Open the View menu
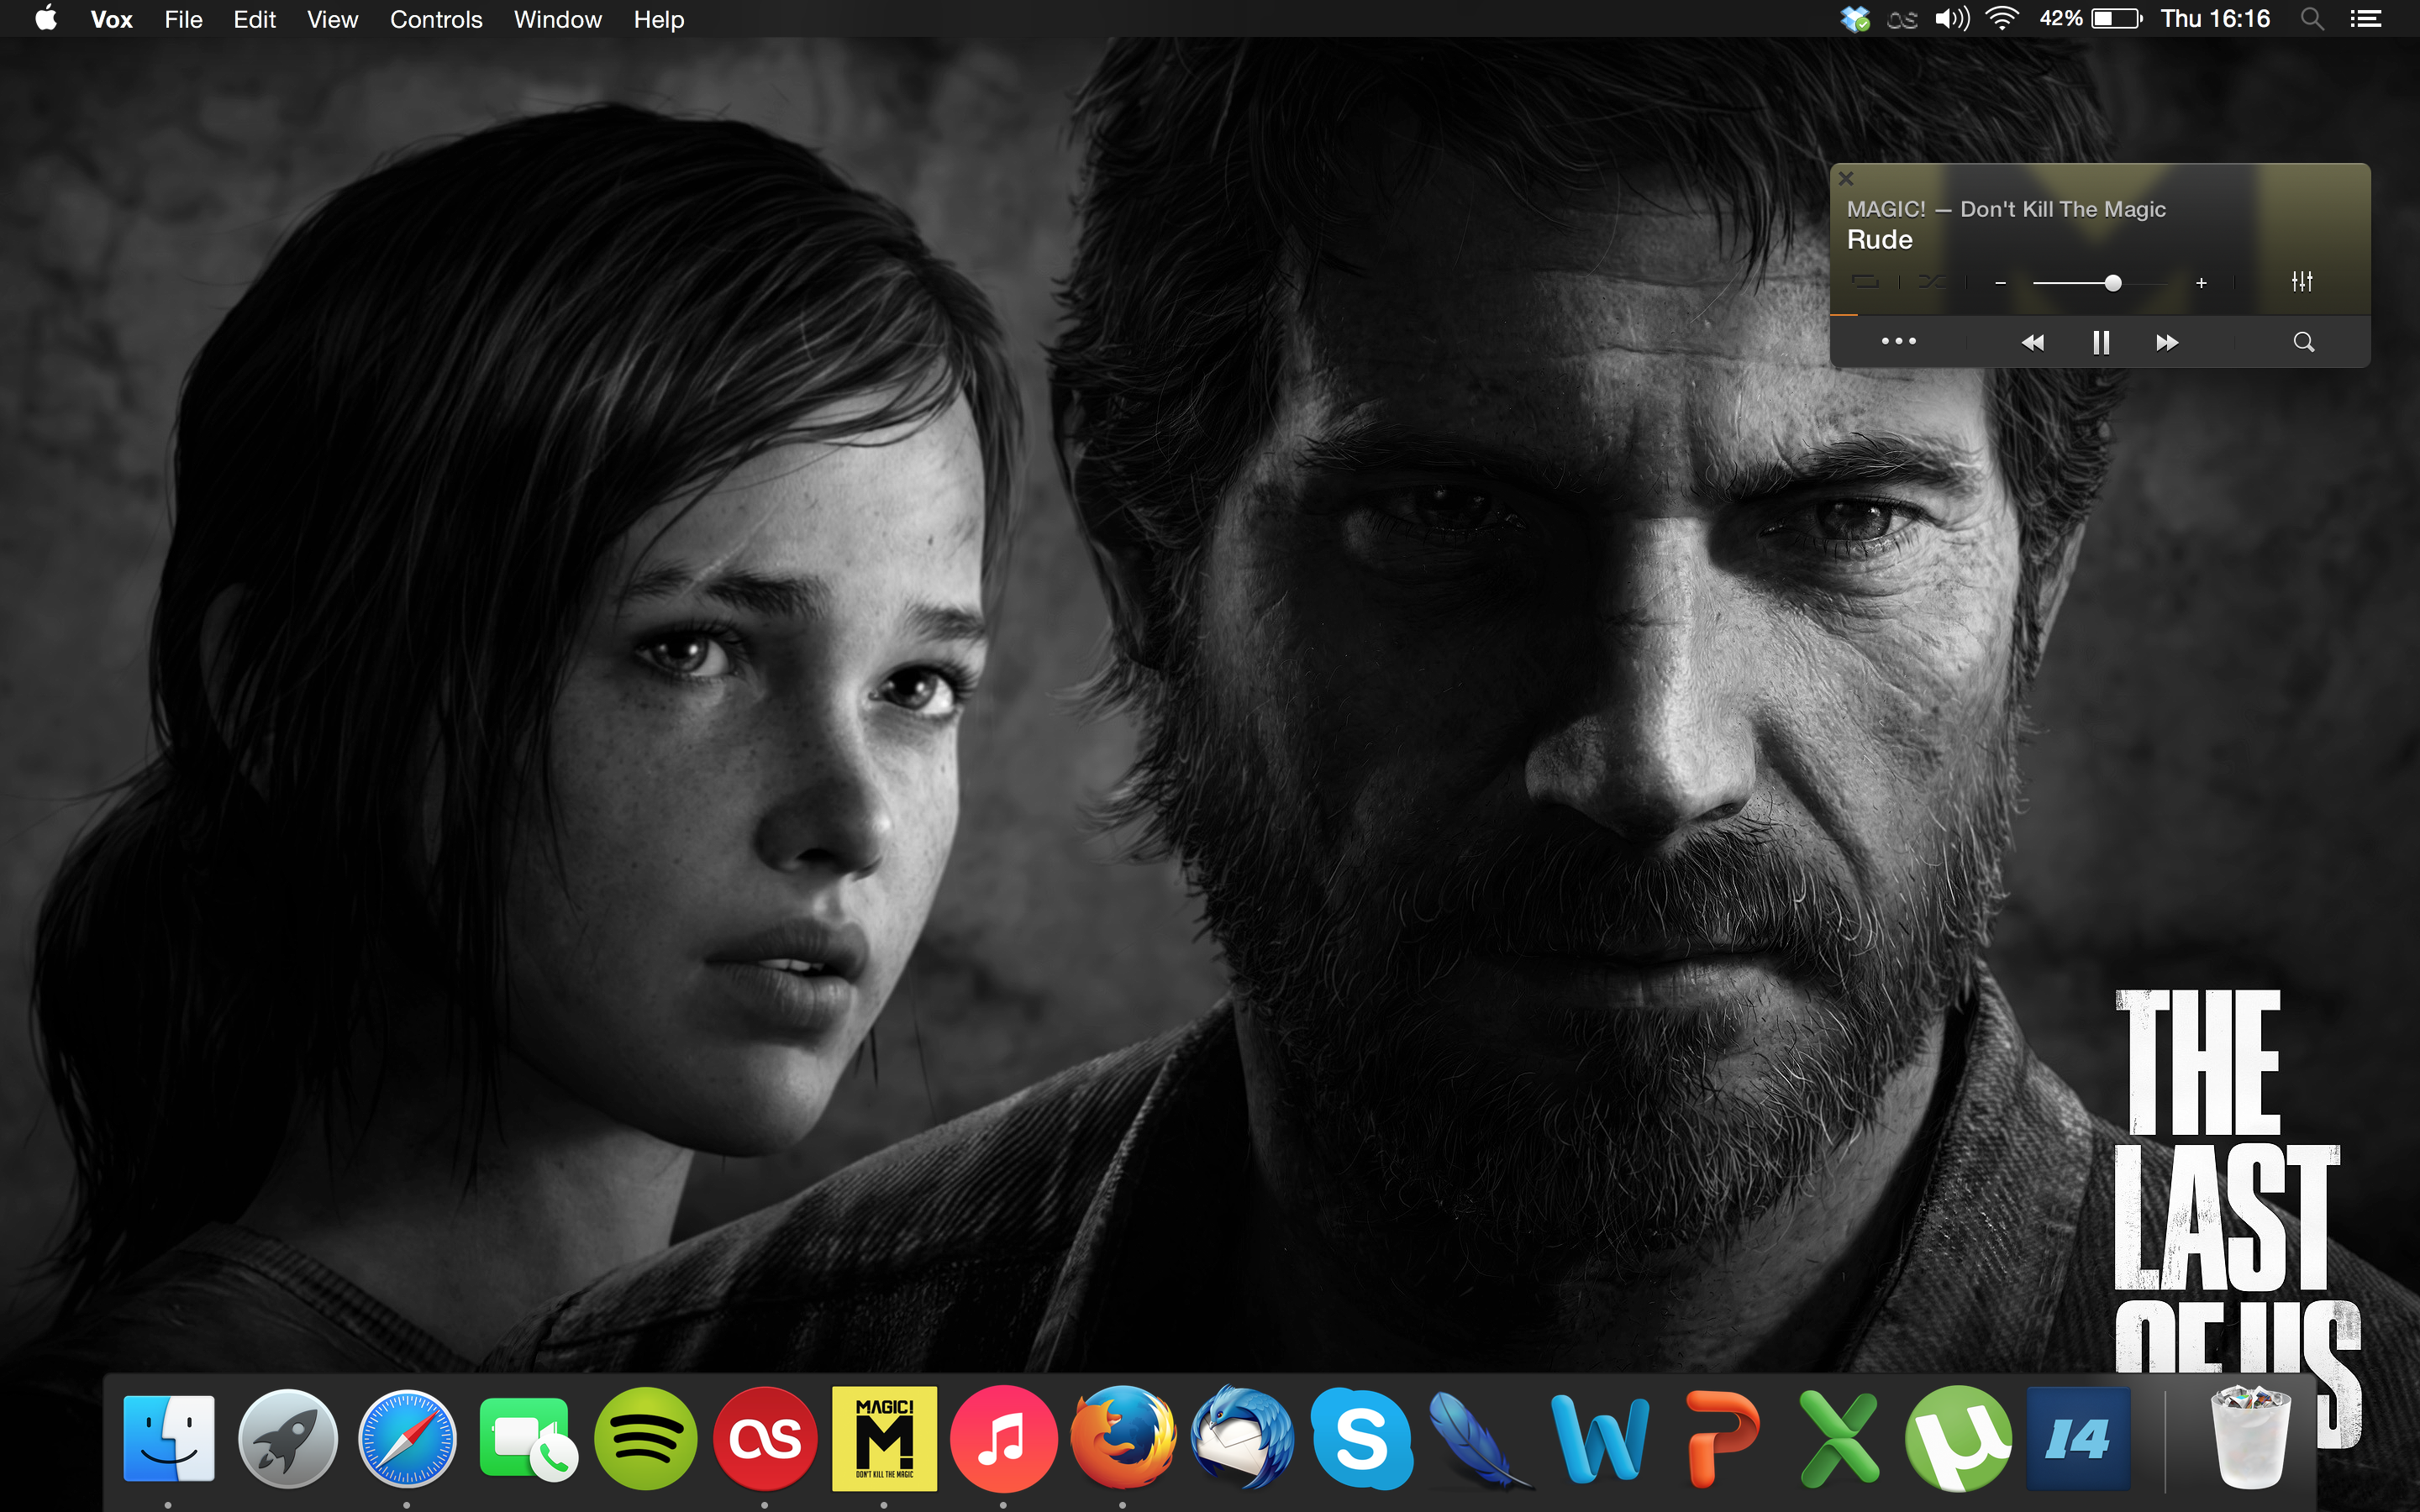Viewport: 2420px width, 1512px height. (x=332, y=19)
